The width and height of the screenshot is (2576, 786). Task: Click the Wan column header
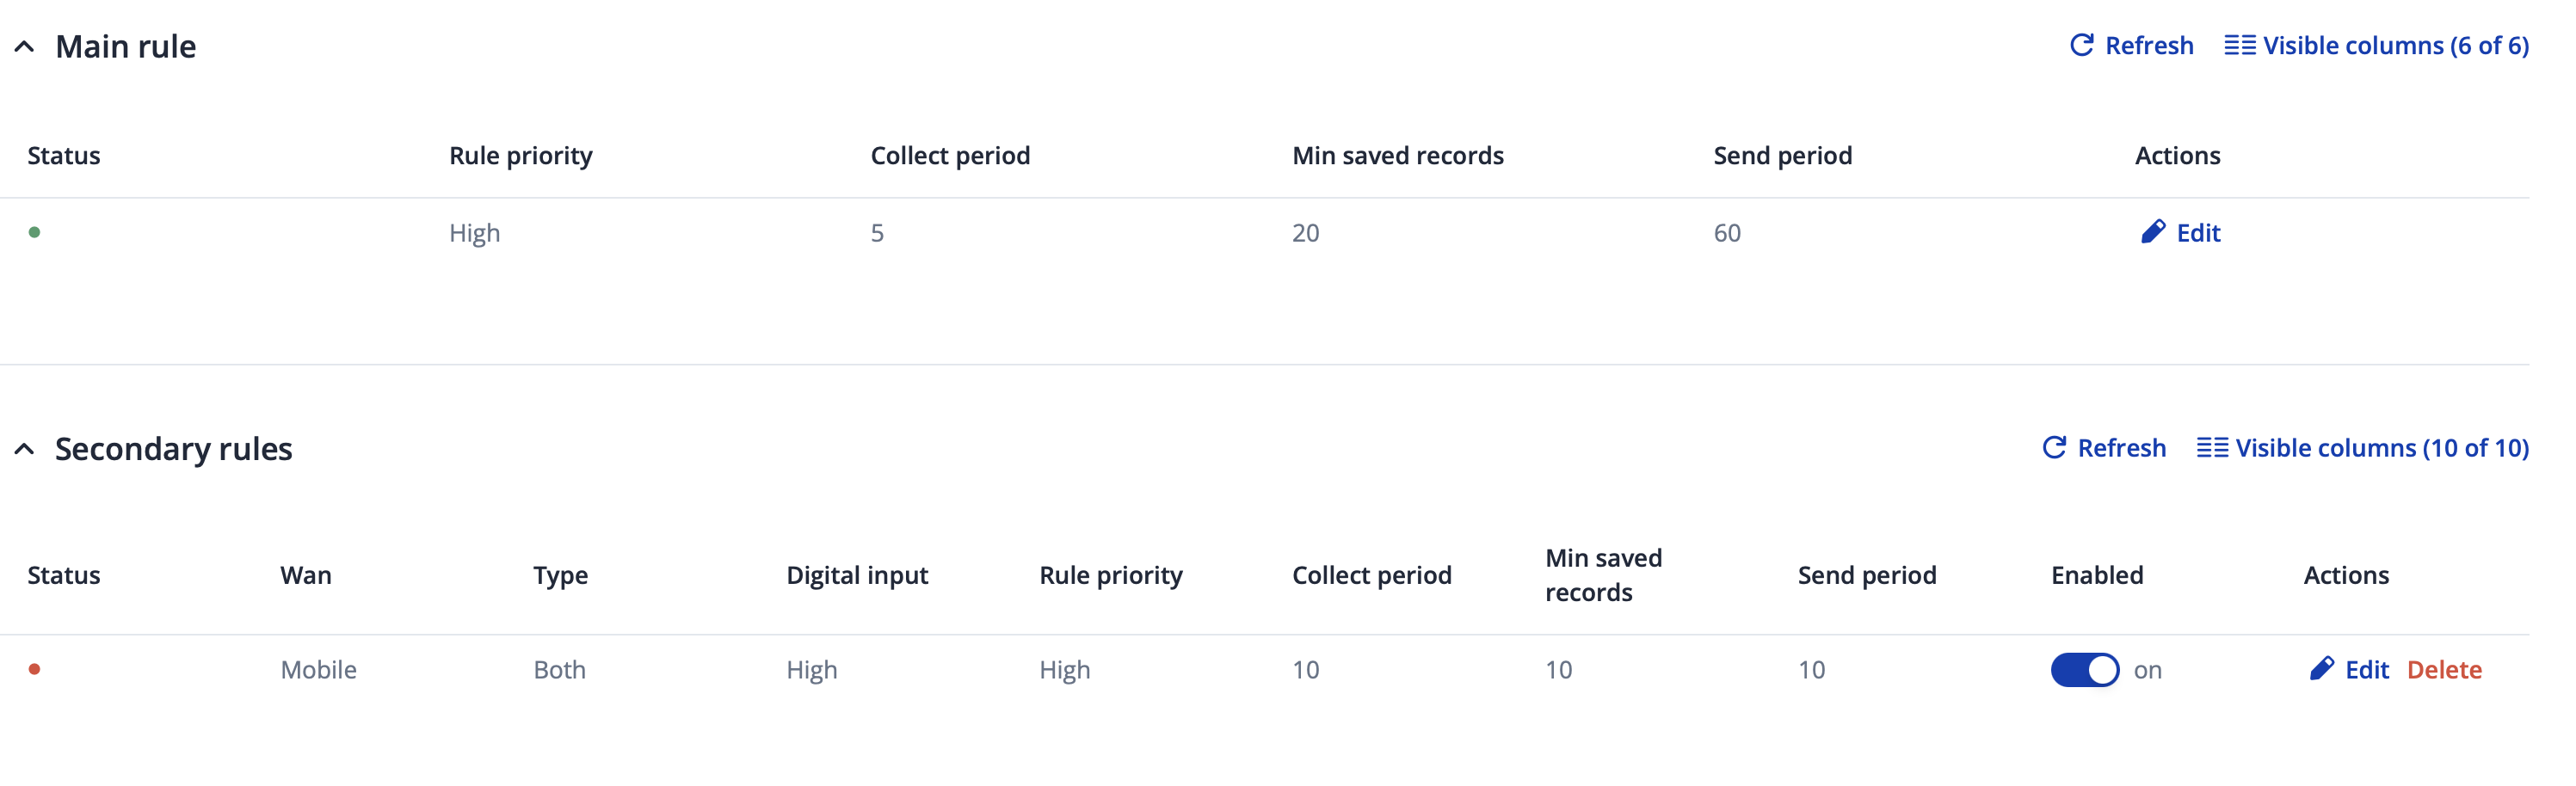tap(305, 575)
